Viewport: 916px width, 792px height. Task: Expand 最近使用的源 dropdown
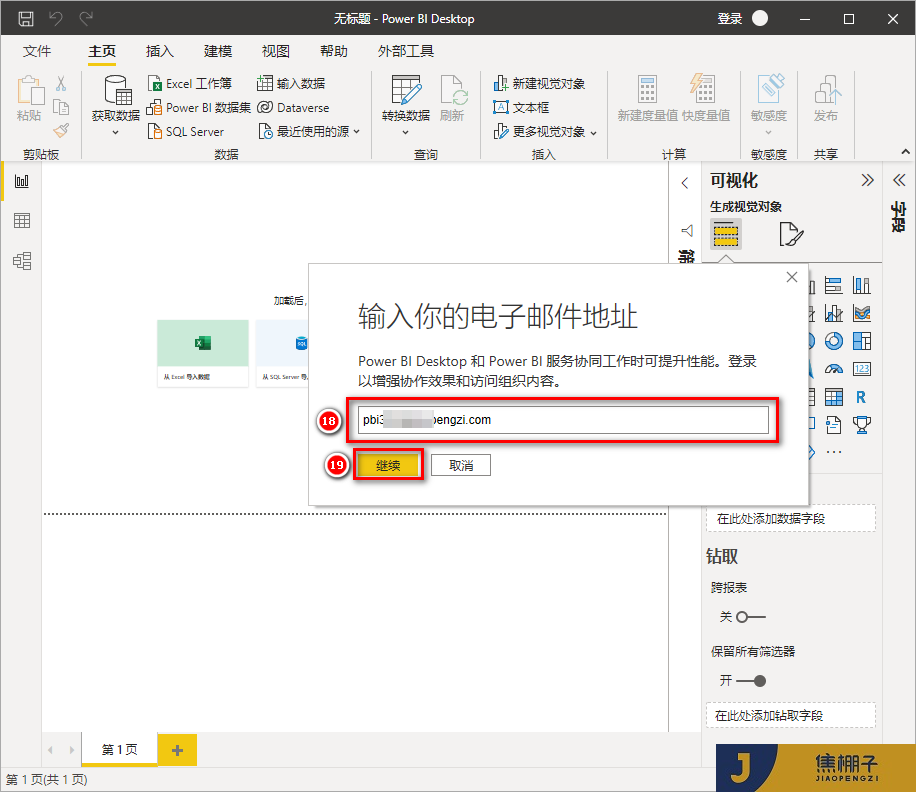[x=356, y=131]
